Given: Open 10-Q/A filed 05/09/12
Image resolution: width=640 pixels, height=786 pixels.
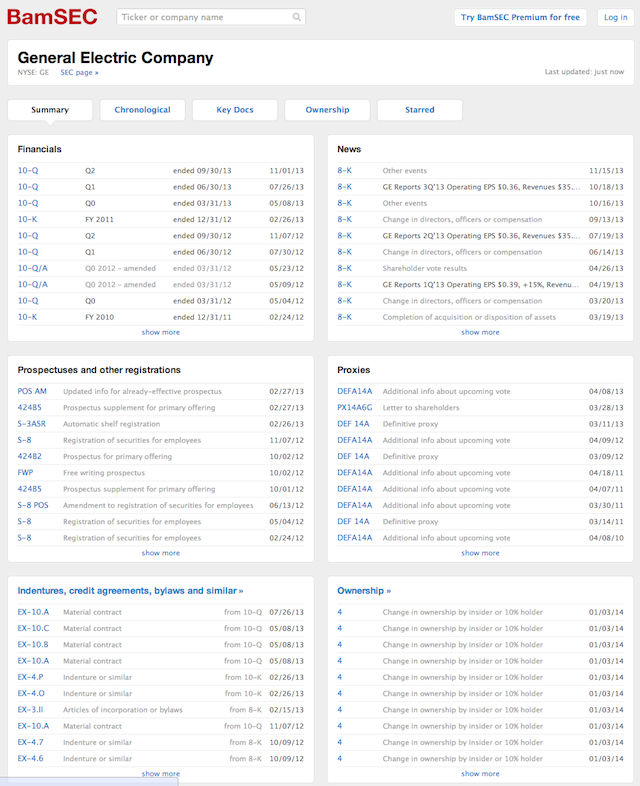Looking at the screenshot, I should pyautogui.click(x=33, y=284).
